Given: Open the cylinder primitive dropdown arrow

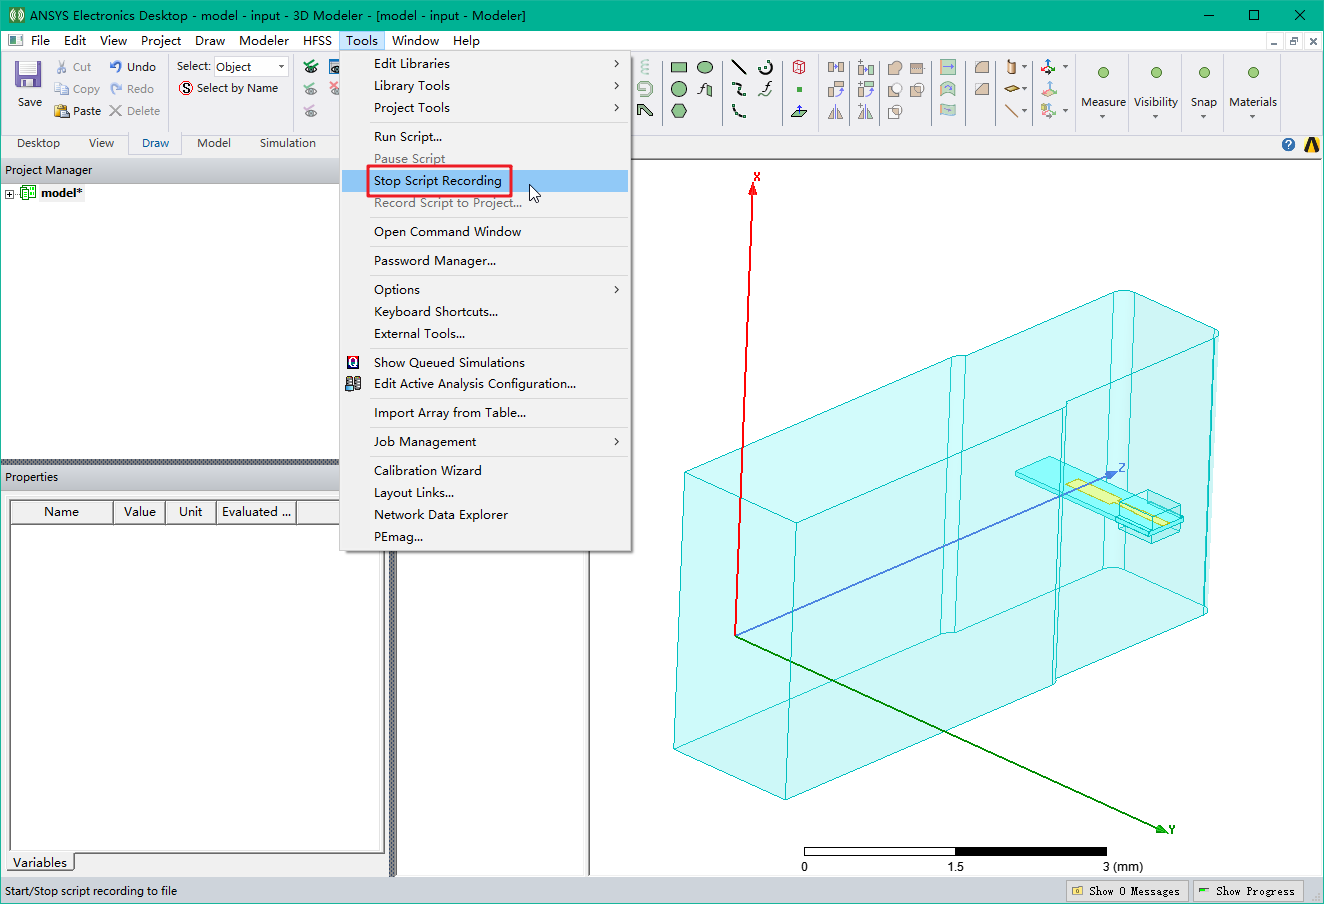Looking at the screenshot, I should pyautogui.click(x=1024, y=67).
